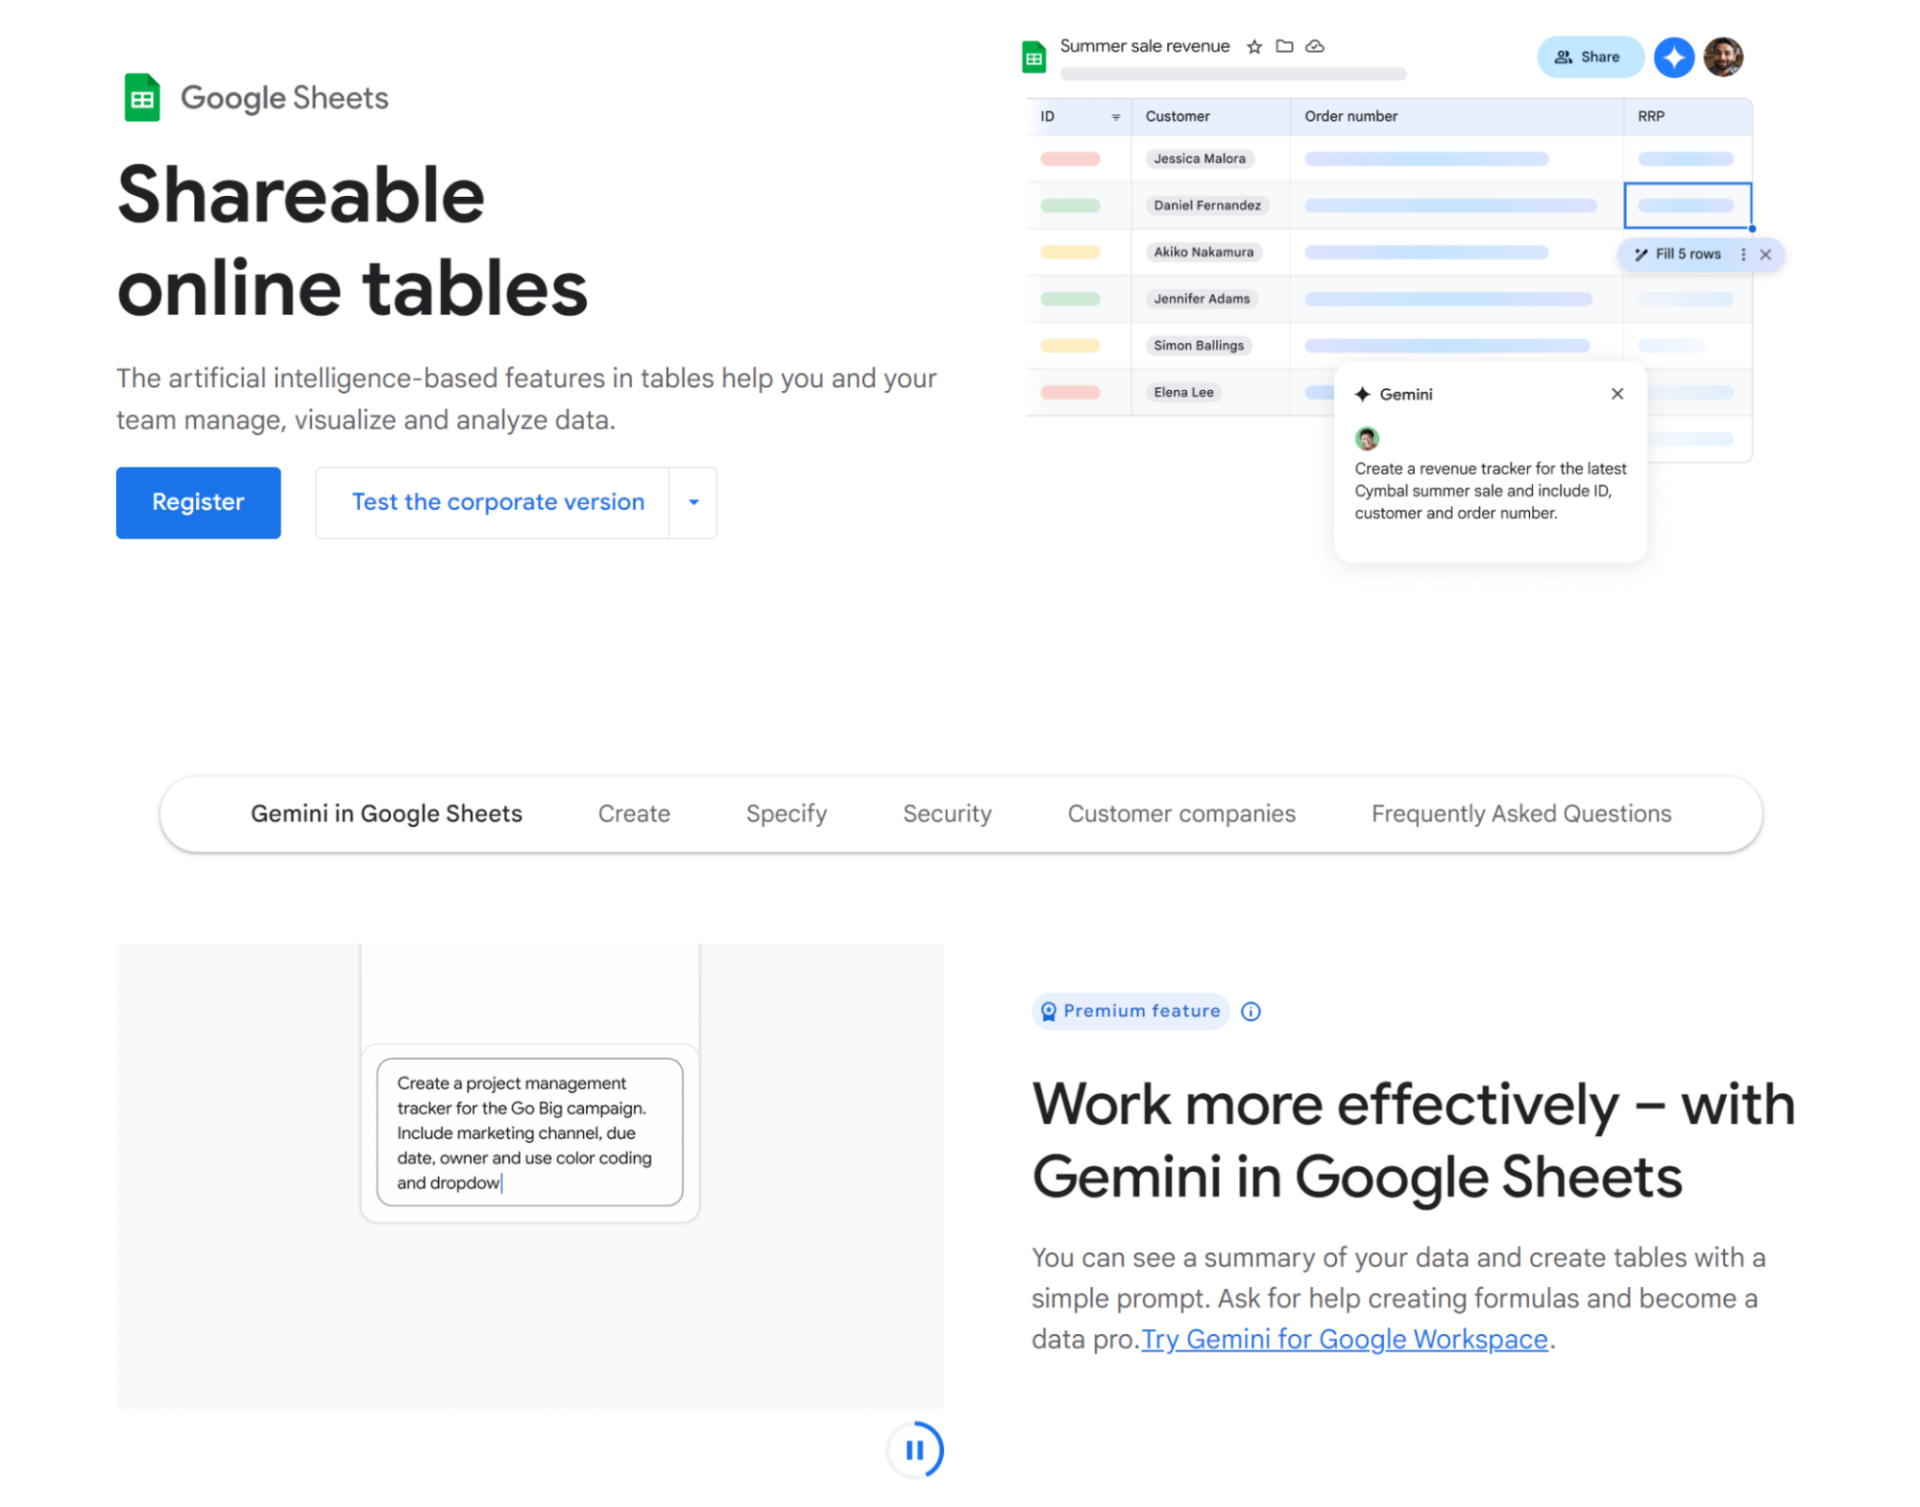Select the Akiko Nakamura customer chip
The height and width of the screenshot is (1507, 1920).
[1203, 252]
